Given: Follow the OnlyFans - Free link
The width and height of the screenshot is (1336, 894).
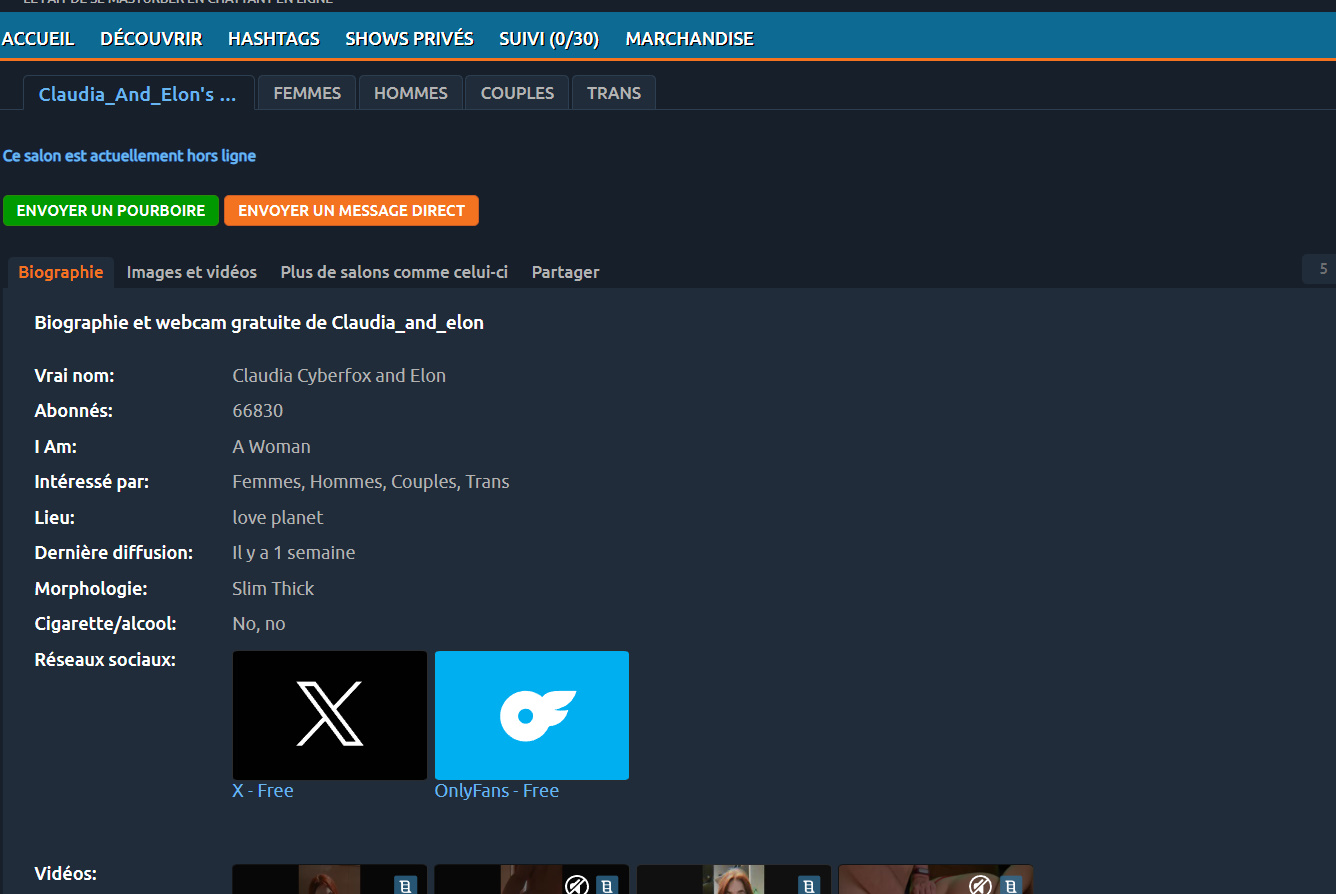Looking at the screenshot, I should point(497,791).
